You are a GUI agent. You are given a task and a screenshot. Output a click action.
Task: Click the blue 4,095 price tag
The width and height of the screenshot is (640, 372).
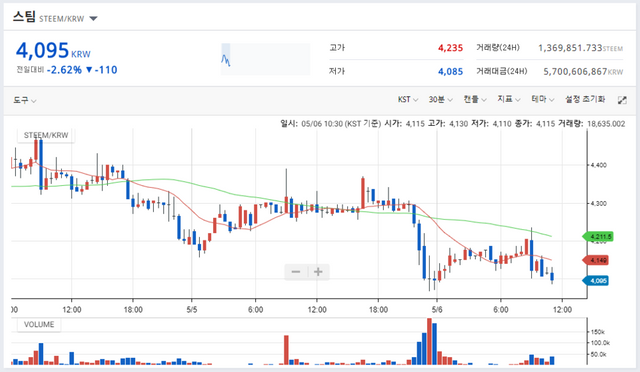coord(596,281)
